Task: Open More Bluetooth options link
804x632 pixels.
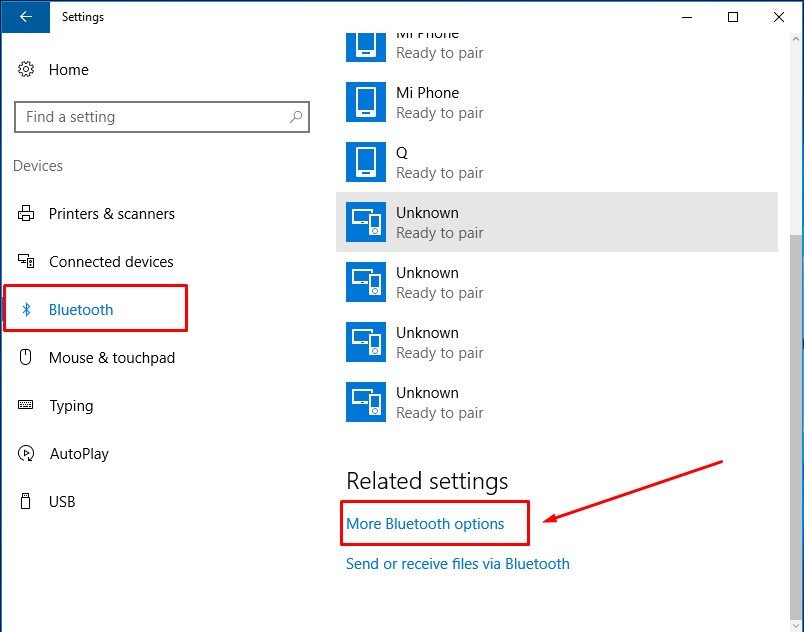Action: point(425,523)
